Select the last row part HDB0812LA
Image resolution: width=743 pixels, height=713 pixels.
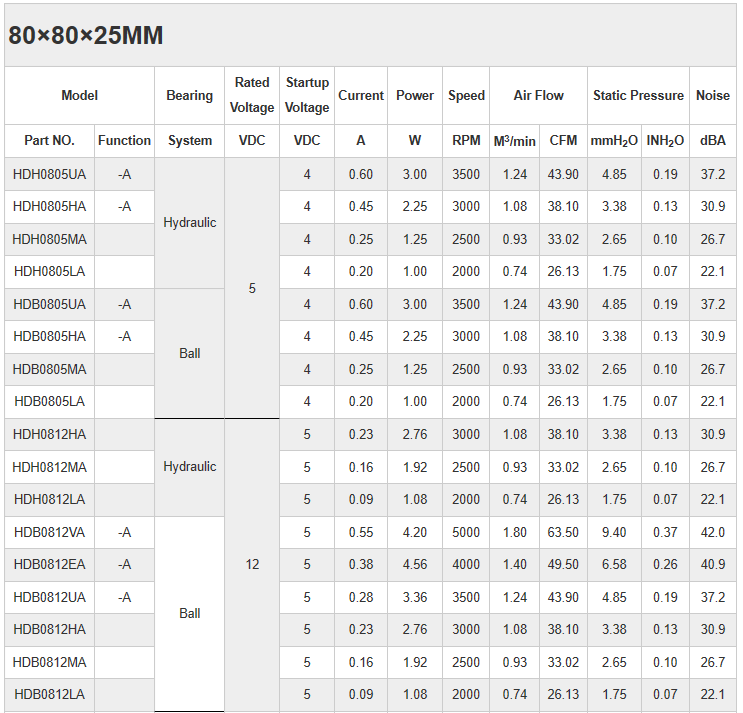click(50, 694)
